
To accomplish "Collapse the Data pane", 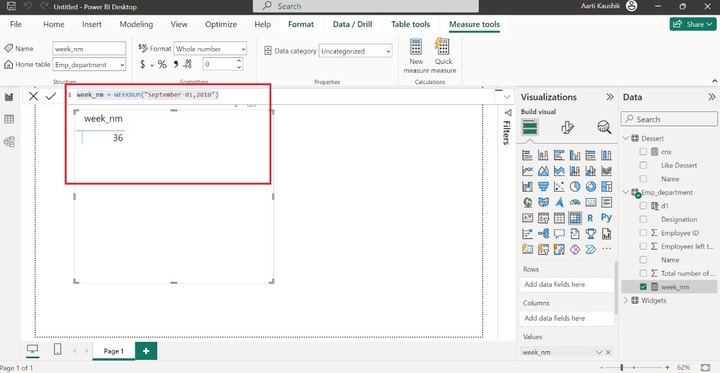I will pyautogui.click(x=711, y=97).
